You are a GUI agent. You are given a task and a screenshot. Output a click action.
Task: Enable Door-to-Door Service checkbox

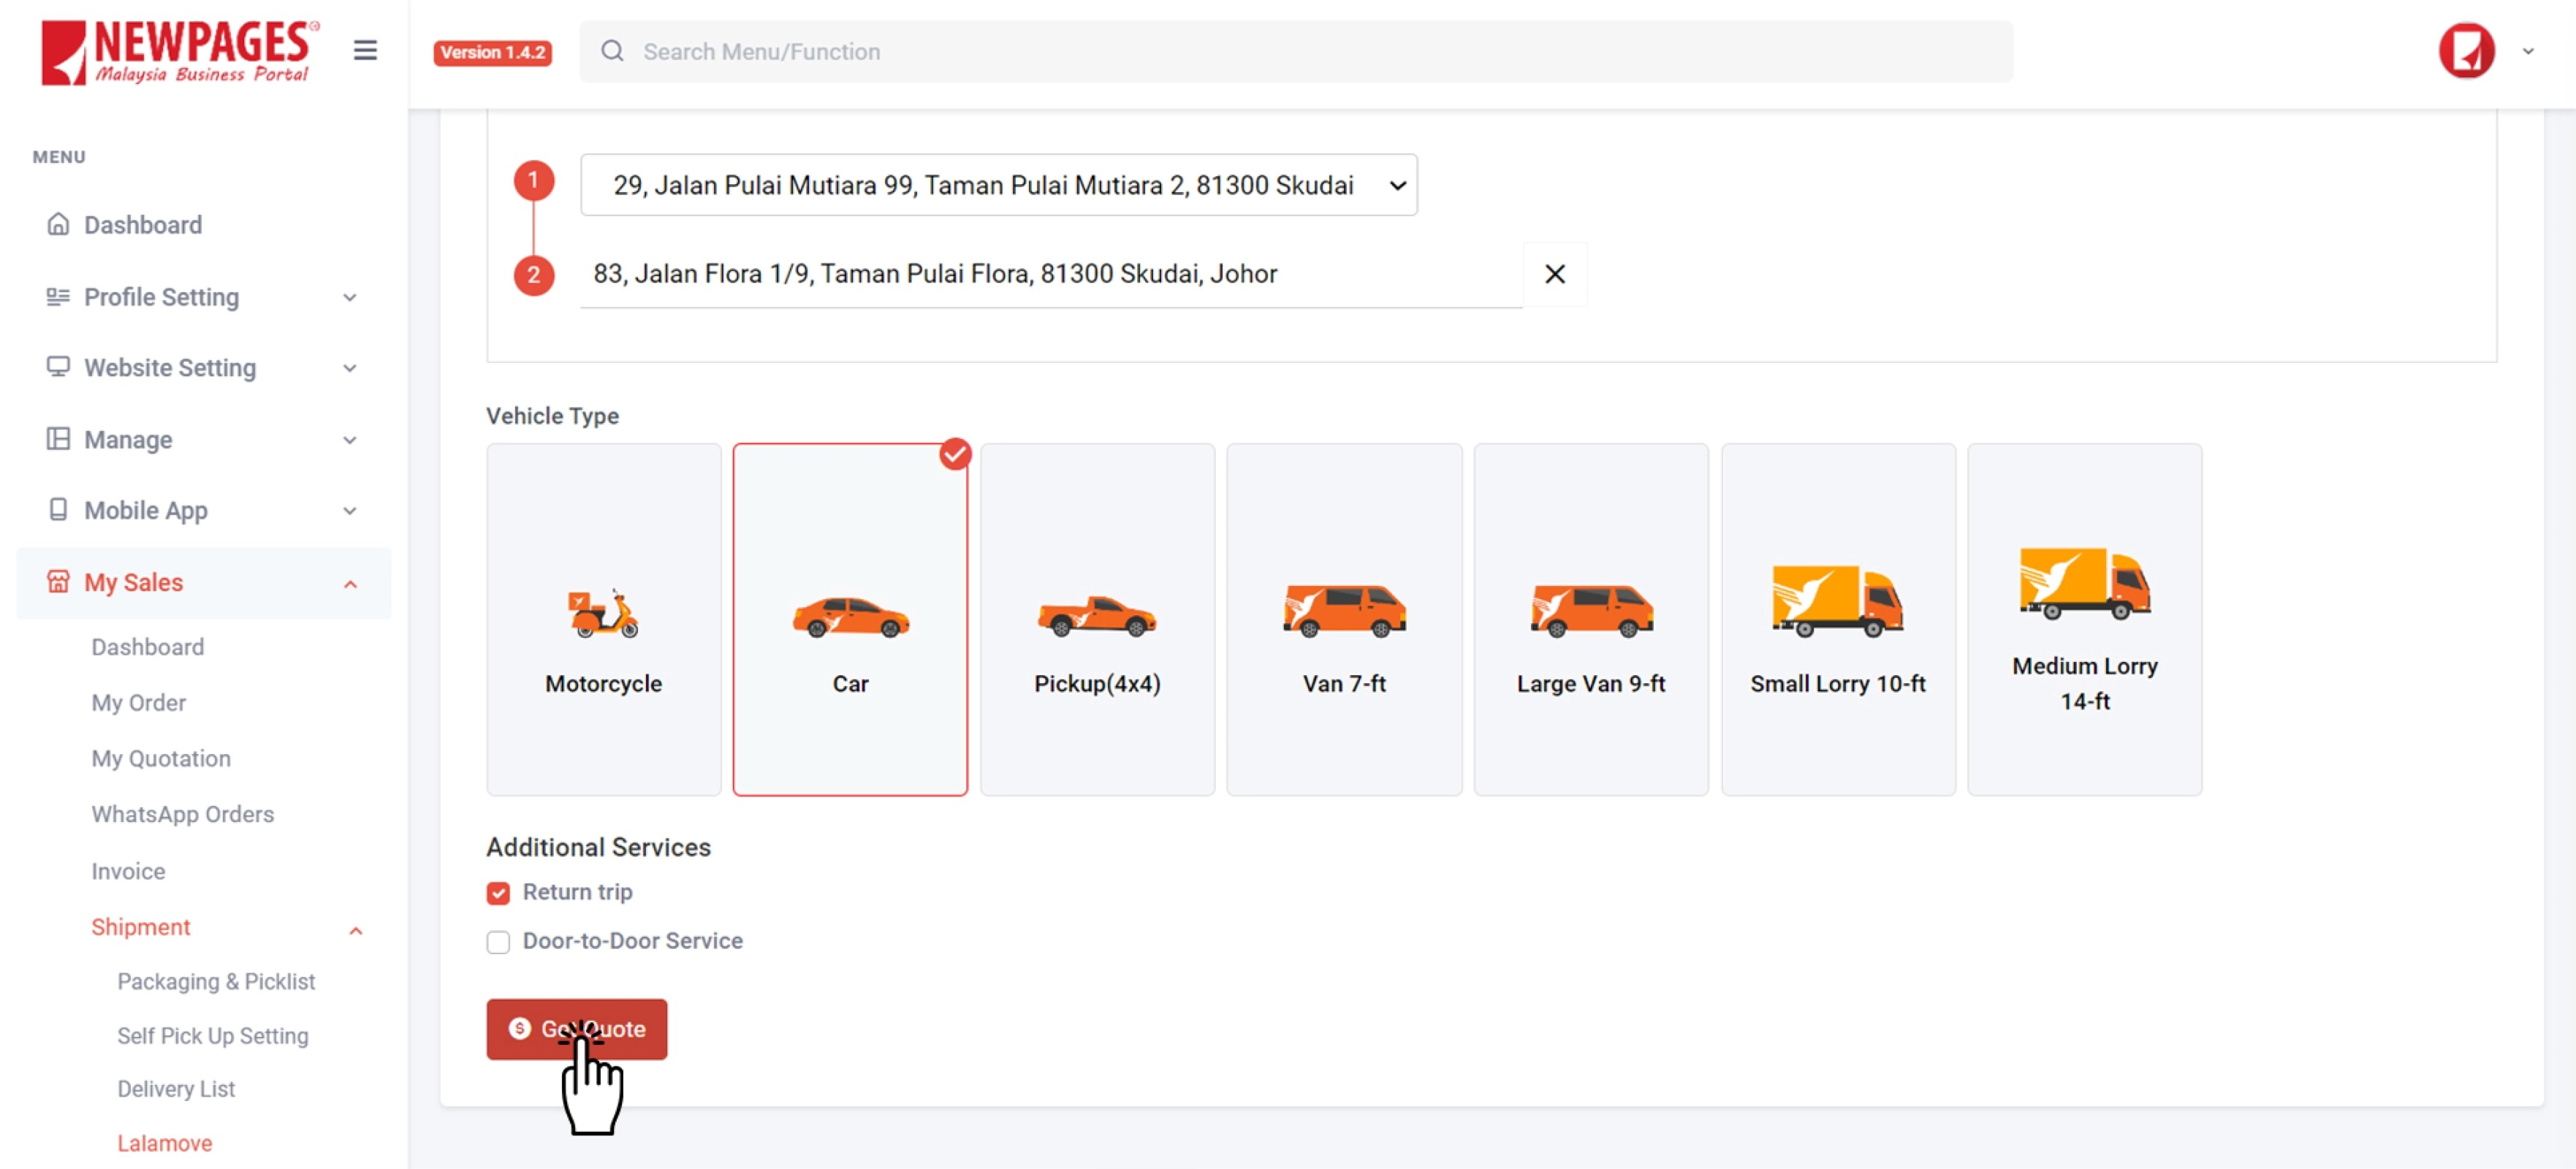[498, 942]
